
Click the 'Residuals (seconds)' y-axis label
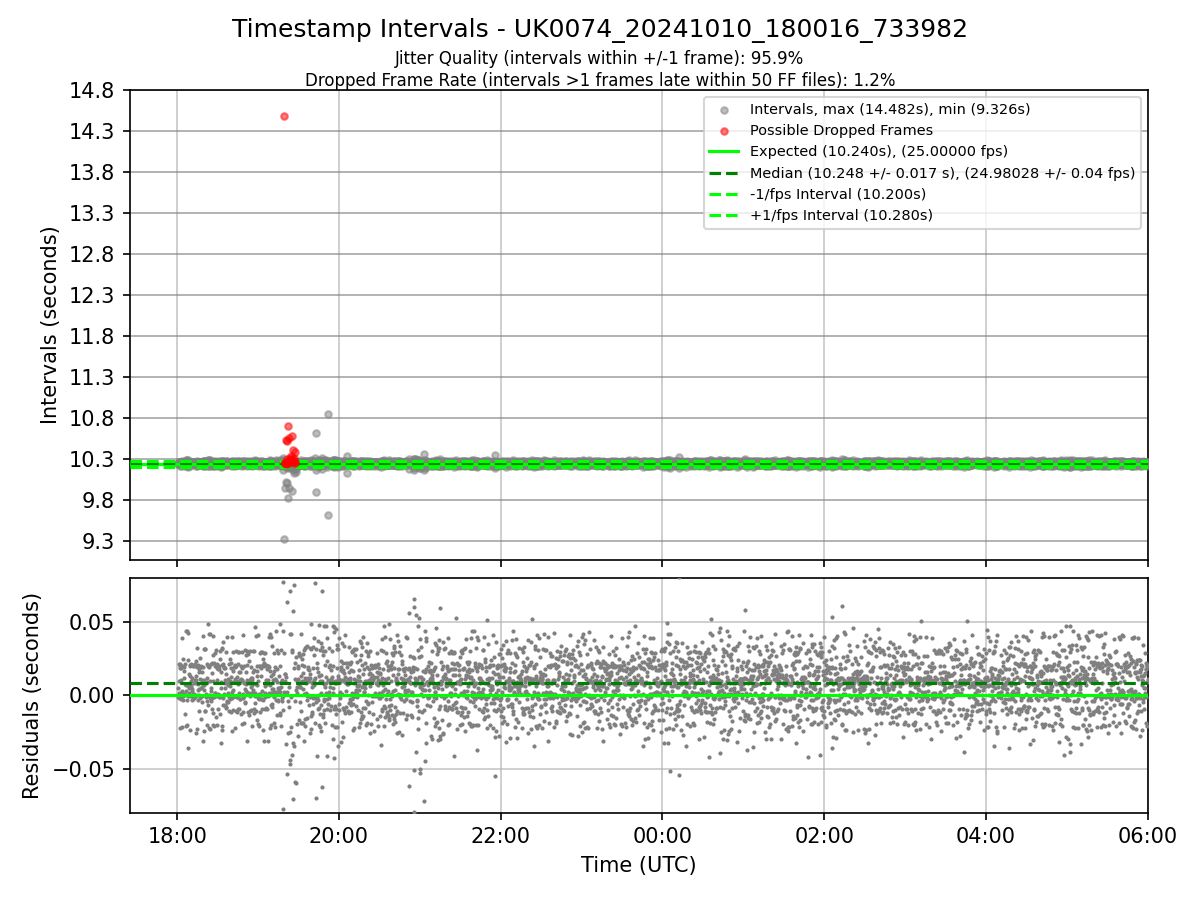[31, 696]
